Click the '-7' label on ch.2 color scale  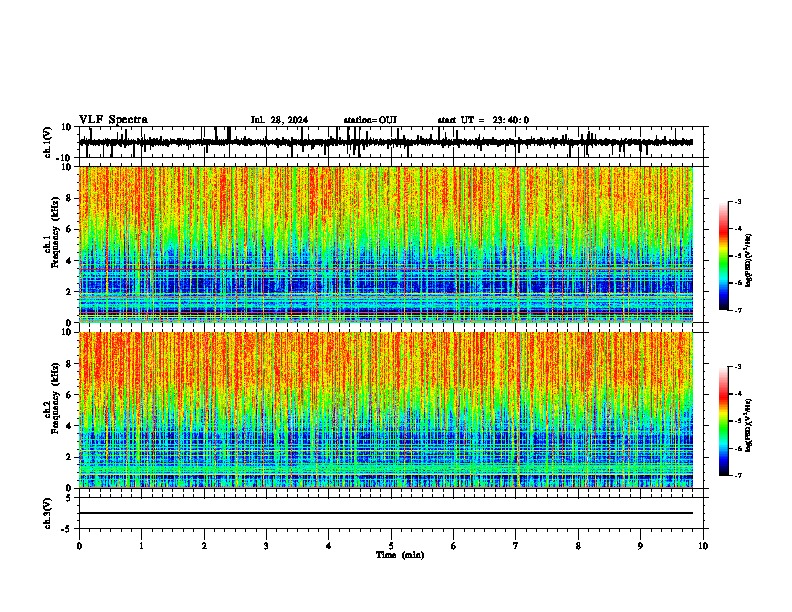coord(738,475)
